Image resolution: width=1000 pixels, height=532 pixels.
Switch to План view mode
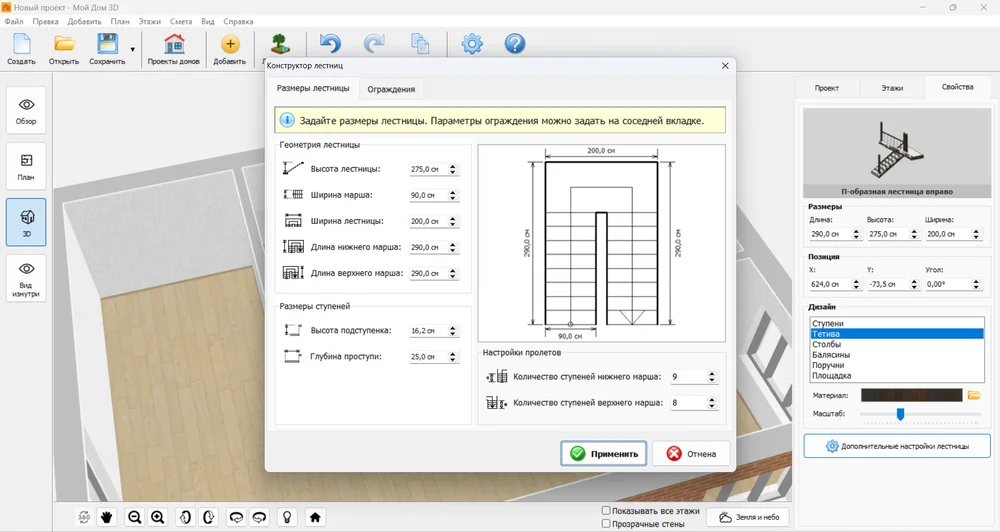(x=26, y=166)
